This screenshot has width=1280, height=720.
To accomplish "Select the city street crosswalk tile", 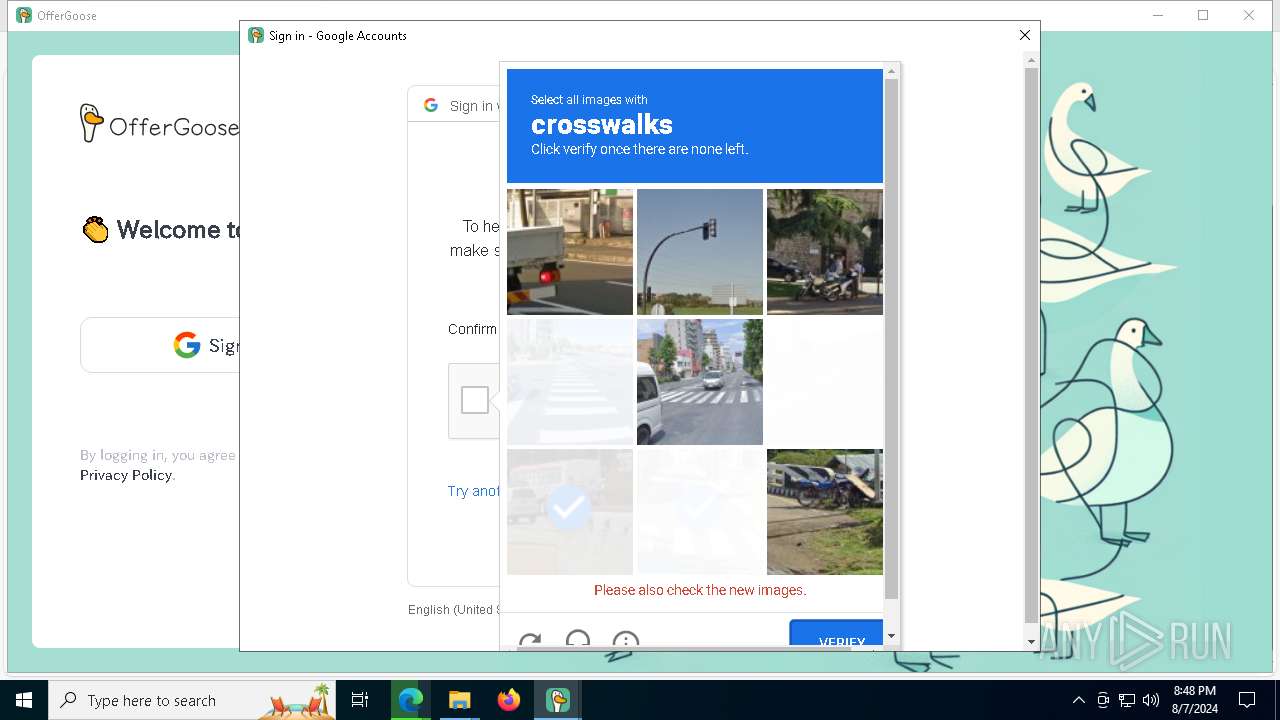I will tap(700, 382).
